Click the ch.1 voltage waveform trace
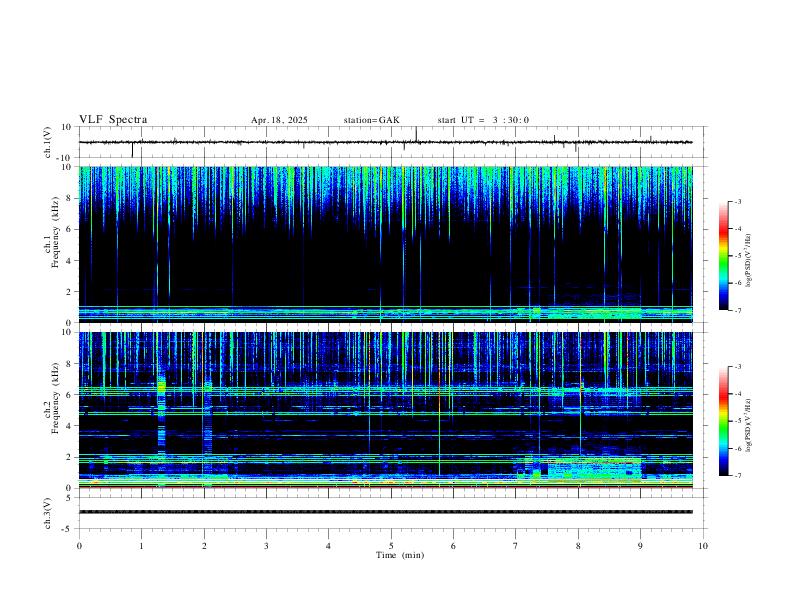Viewport: 792px width, 612px height. [x=385, y=142]
